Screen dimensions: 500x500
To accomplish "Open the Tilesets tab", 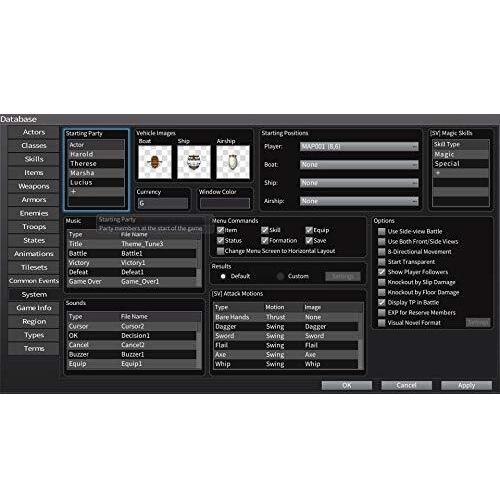I will point(34,267).
